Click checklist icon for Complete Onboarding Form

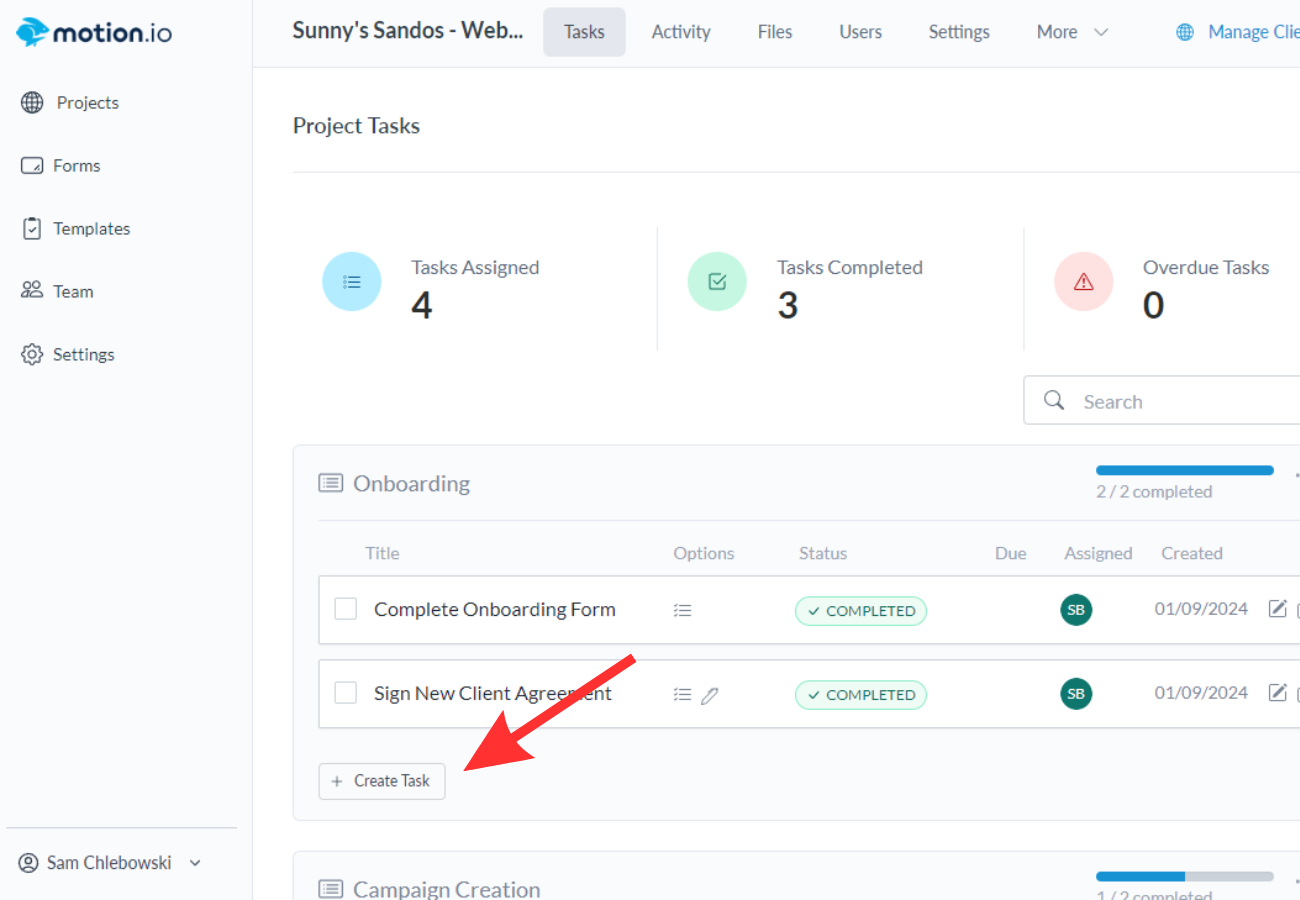(x=683, y=610)
